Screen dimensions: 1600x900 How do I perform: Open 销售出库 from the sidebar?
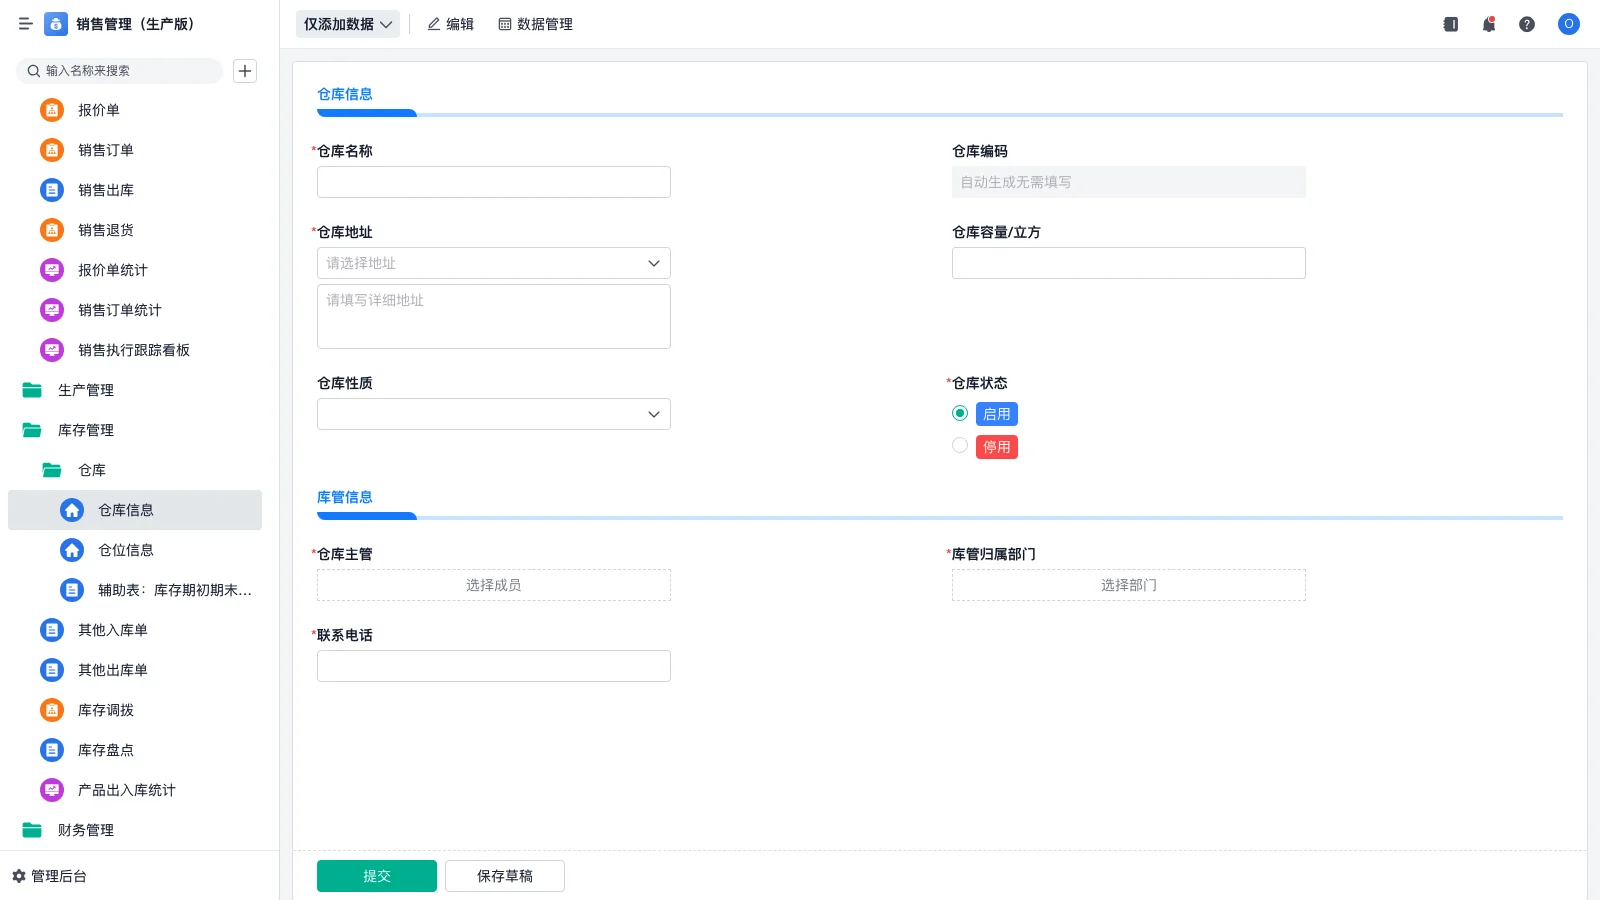105,190
